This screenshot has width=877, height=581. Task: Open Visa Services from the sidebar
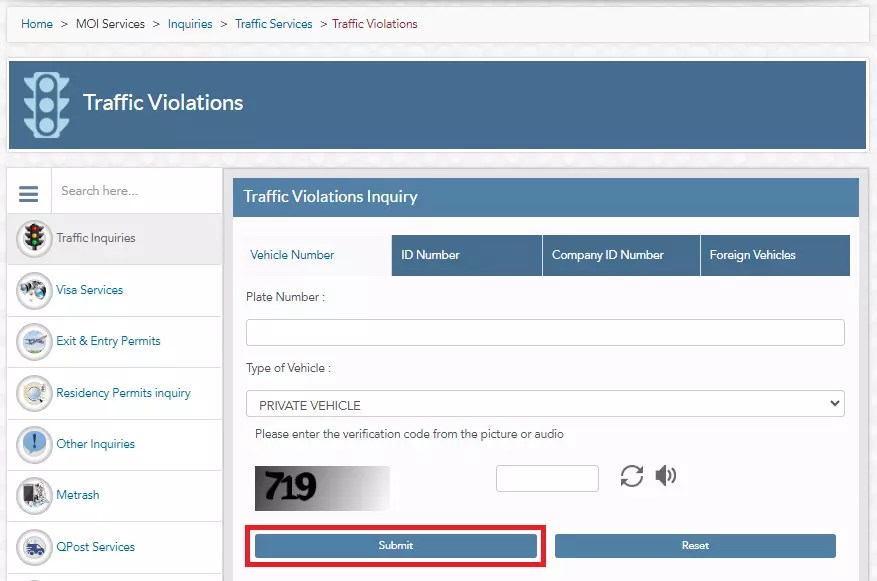pos(33,290)
